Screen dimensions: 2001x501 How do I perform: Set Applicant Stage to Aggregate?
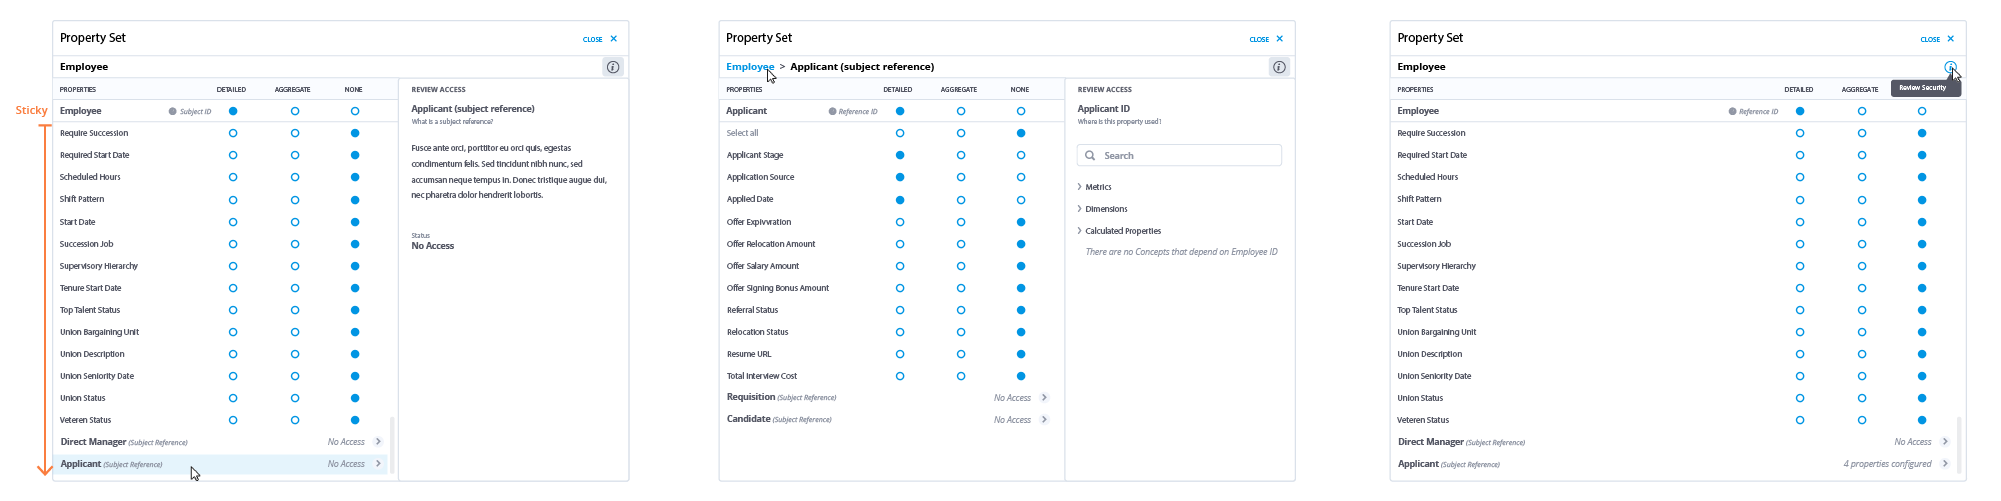pyautogui.click(x=961, y=156)
